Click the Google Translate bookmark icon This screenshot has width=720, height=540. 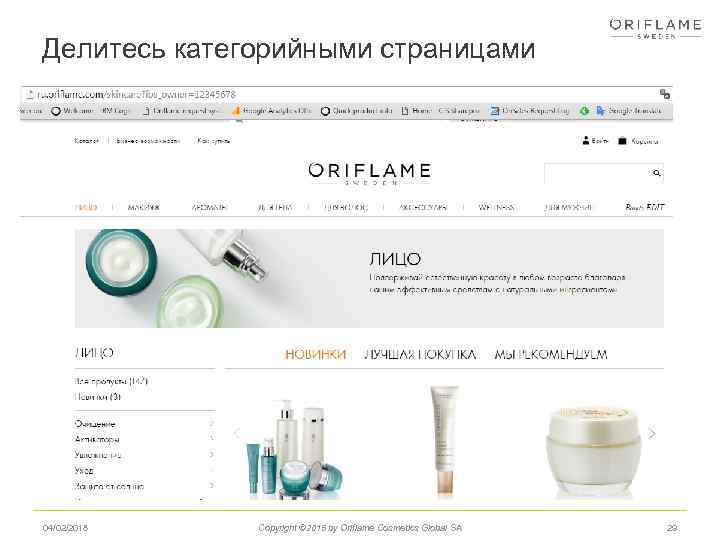pos(600,111)
